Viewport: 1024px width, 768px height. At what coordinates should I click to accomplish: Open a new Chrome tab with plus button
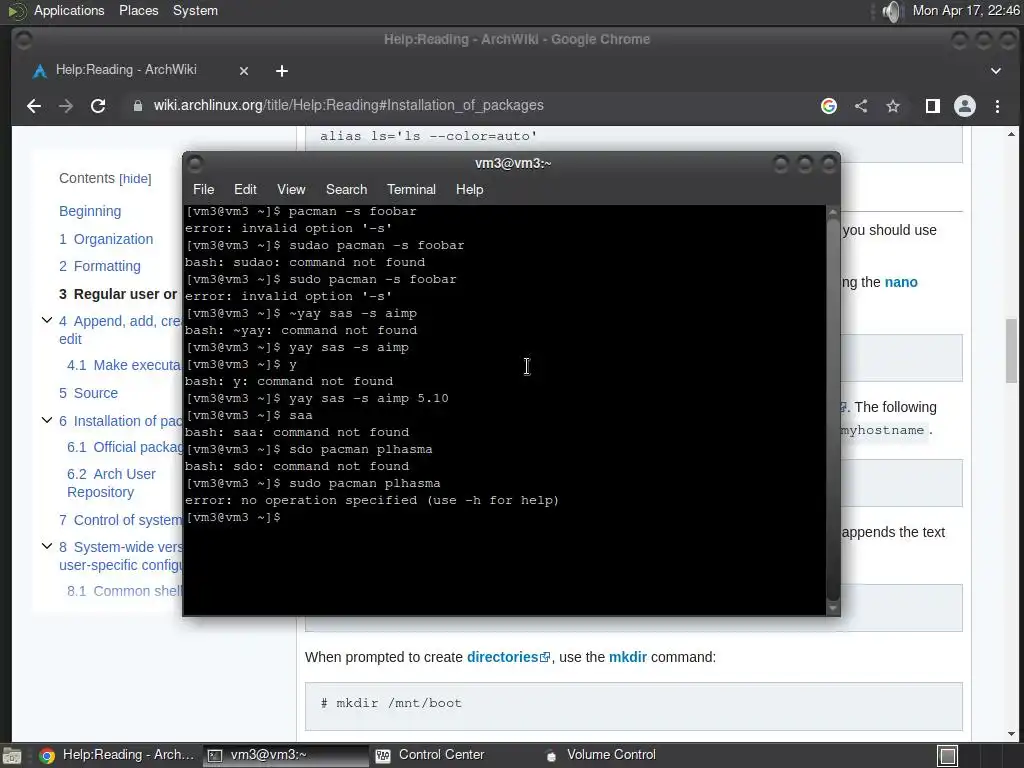(x=281, y=71)
